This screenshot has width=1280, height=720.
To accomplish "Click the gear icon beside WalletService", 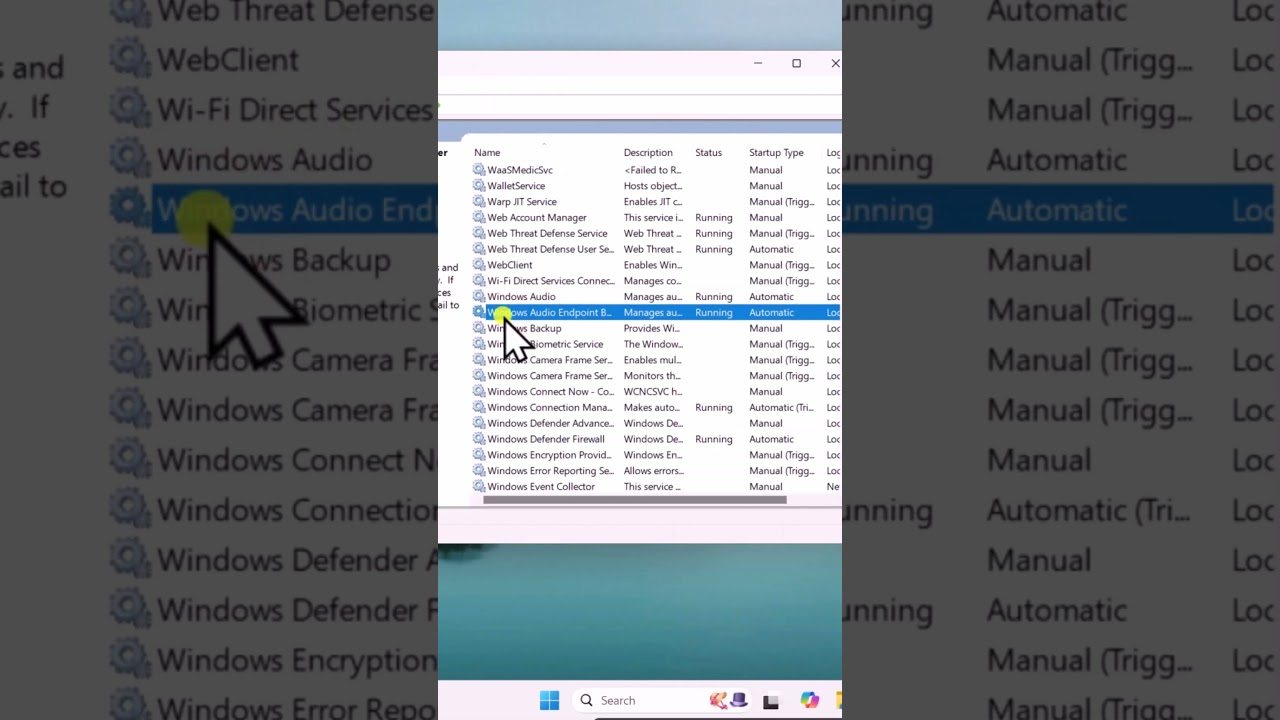I will point(479,186).
